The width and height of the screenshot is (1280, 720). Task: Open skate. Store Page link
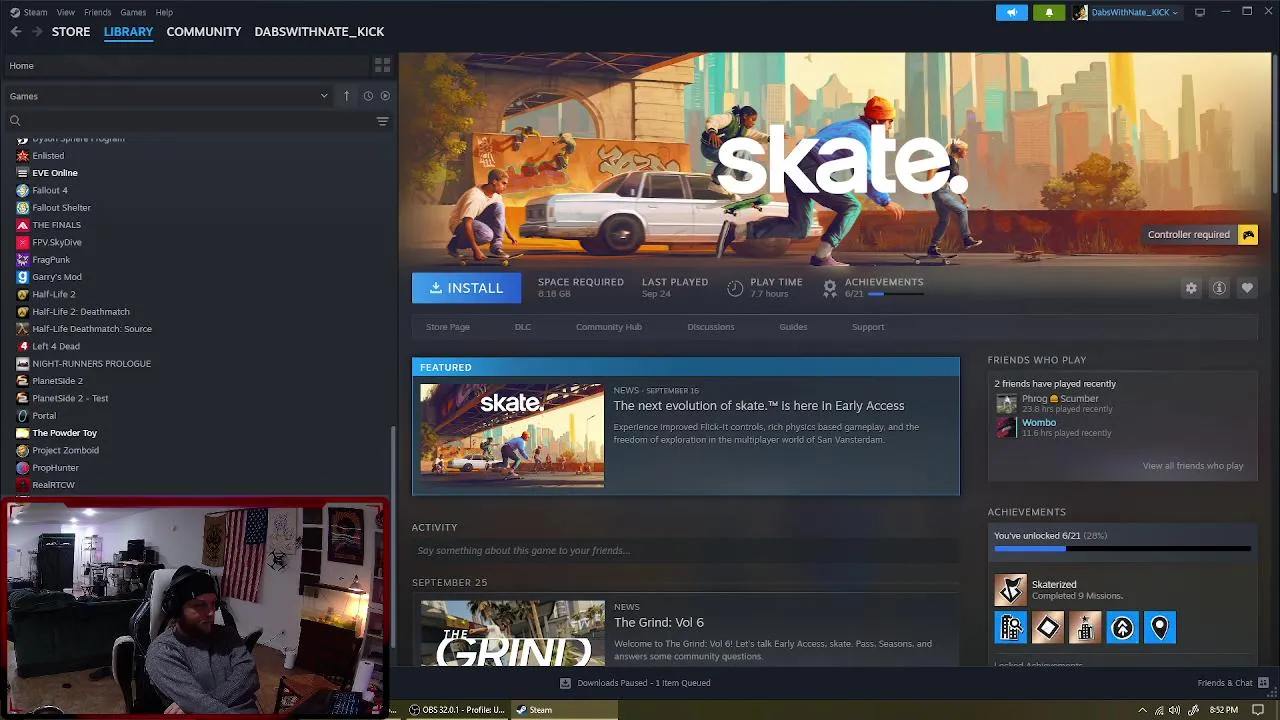click(x=448, y=327)
